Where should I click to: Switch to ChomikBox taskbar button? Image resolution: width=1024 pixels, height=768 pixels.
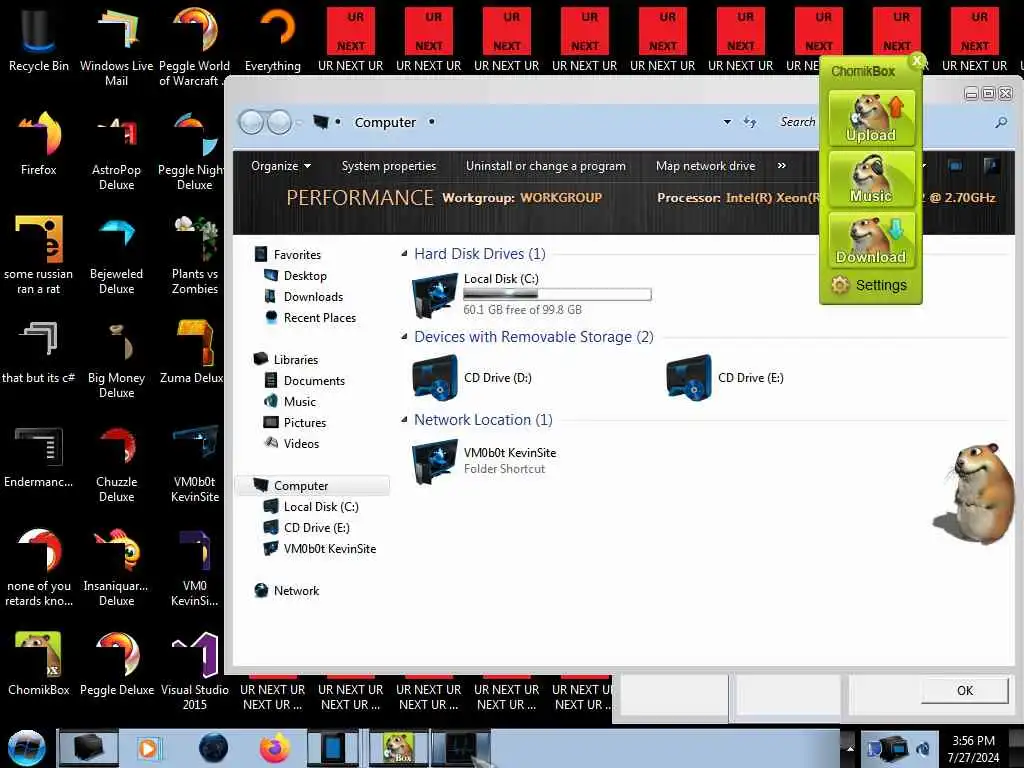pos(399,748)
